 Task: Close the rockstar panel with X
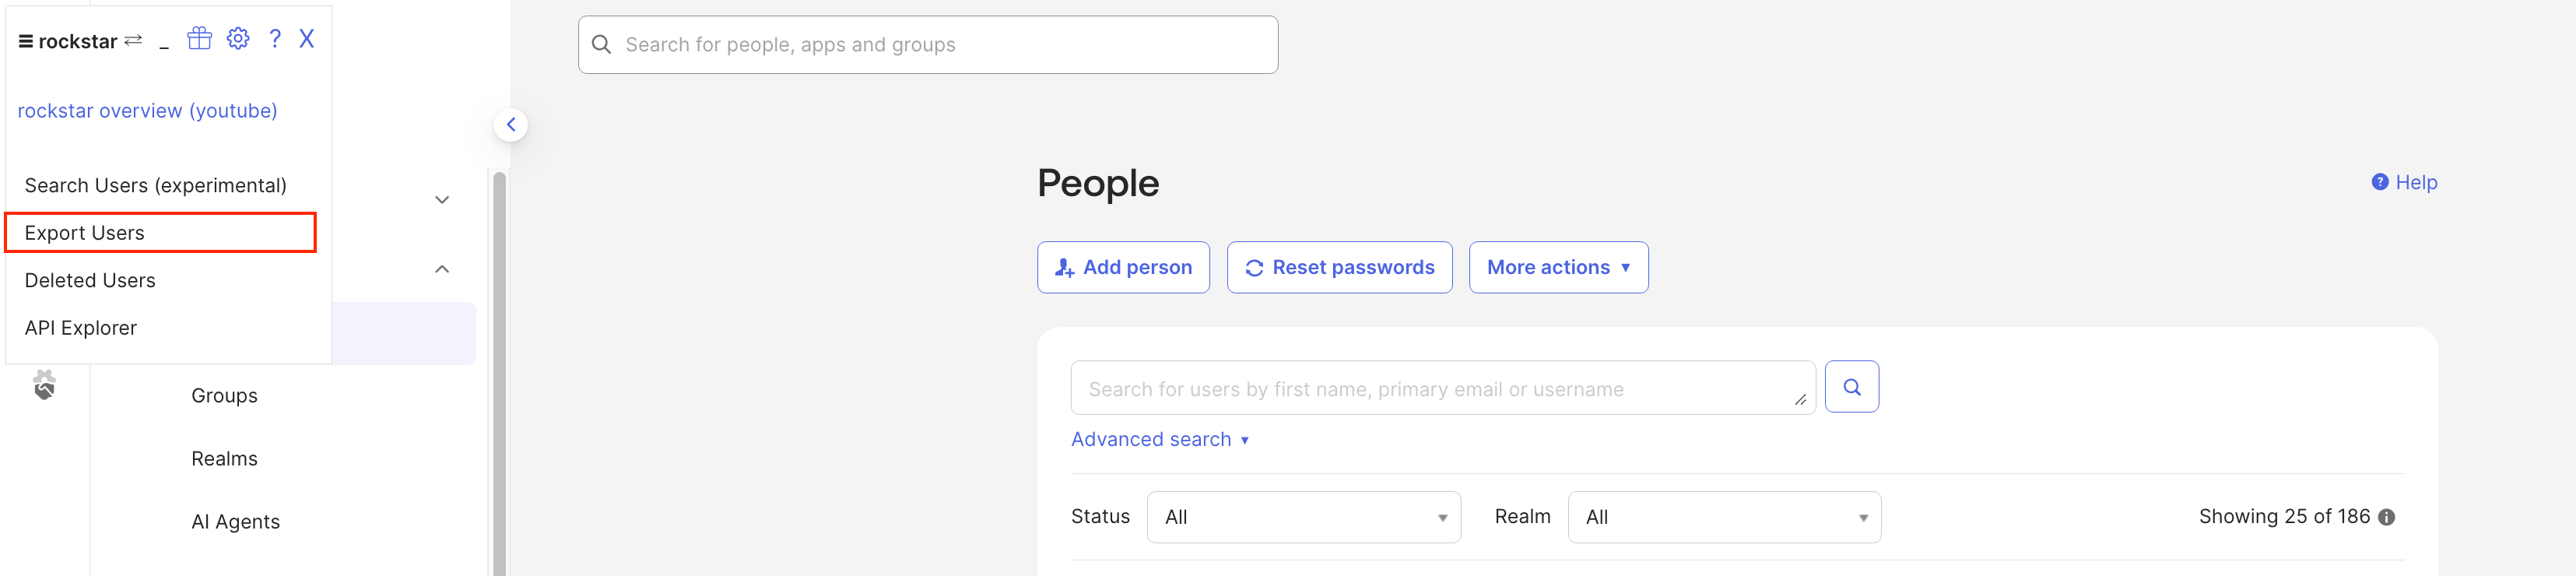click(307, 39)
